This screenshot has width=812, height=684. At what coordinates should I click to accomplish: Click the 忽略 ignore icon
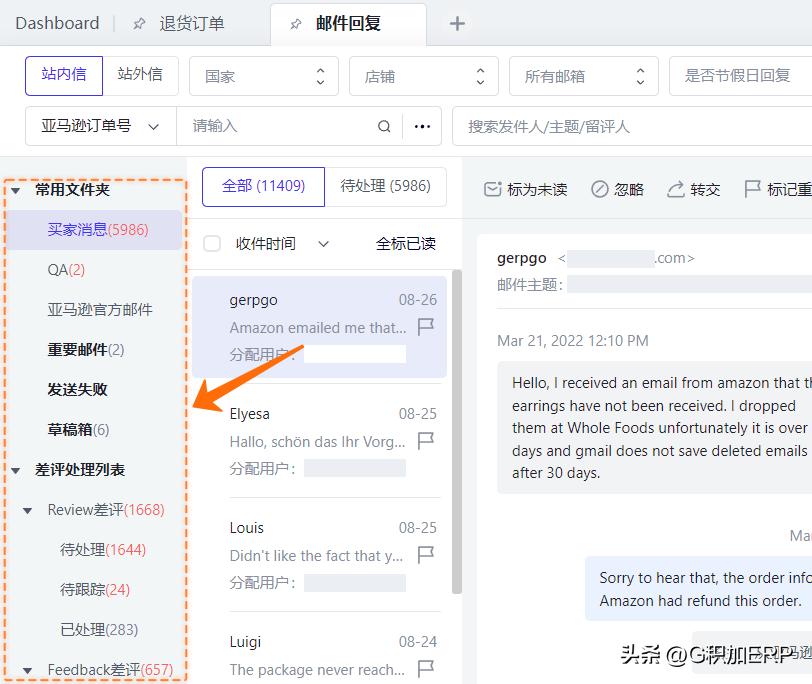601,189
